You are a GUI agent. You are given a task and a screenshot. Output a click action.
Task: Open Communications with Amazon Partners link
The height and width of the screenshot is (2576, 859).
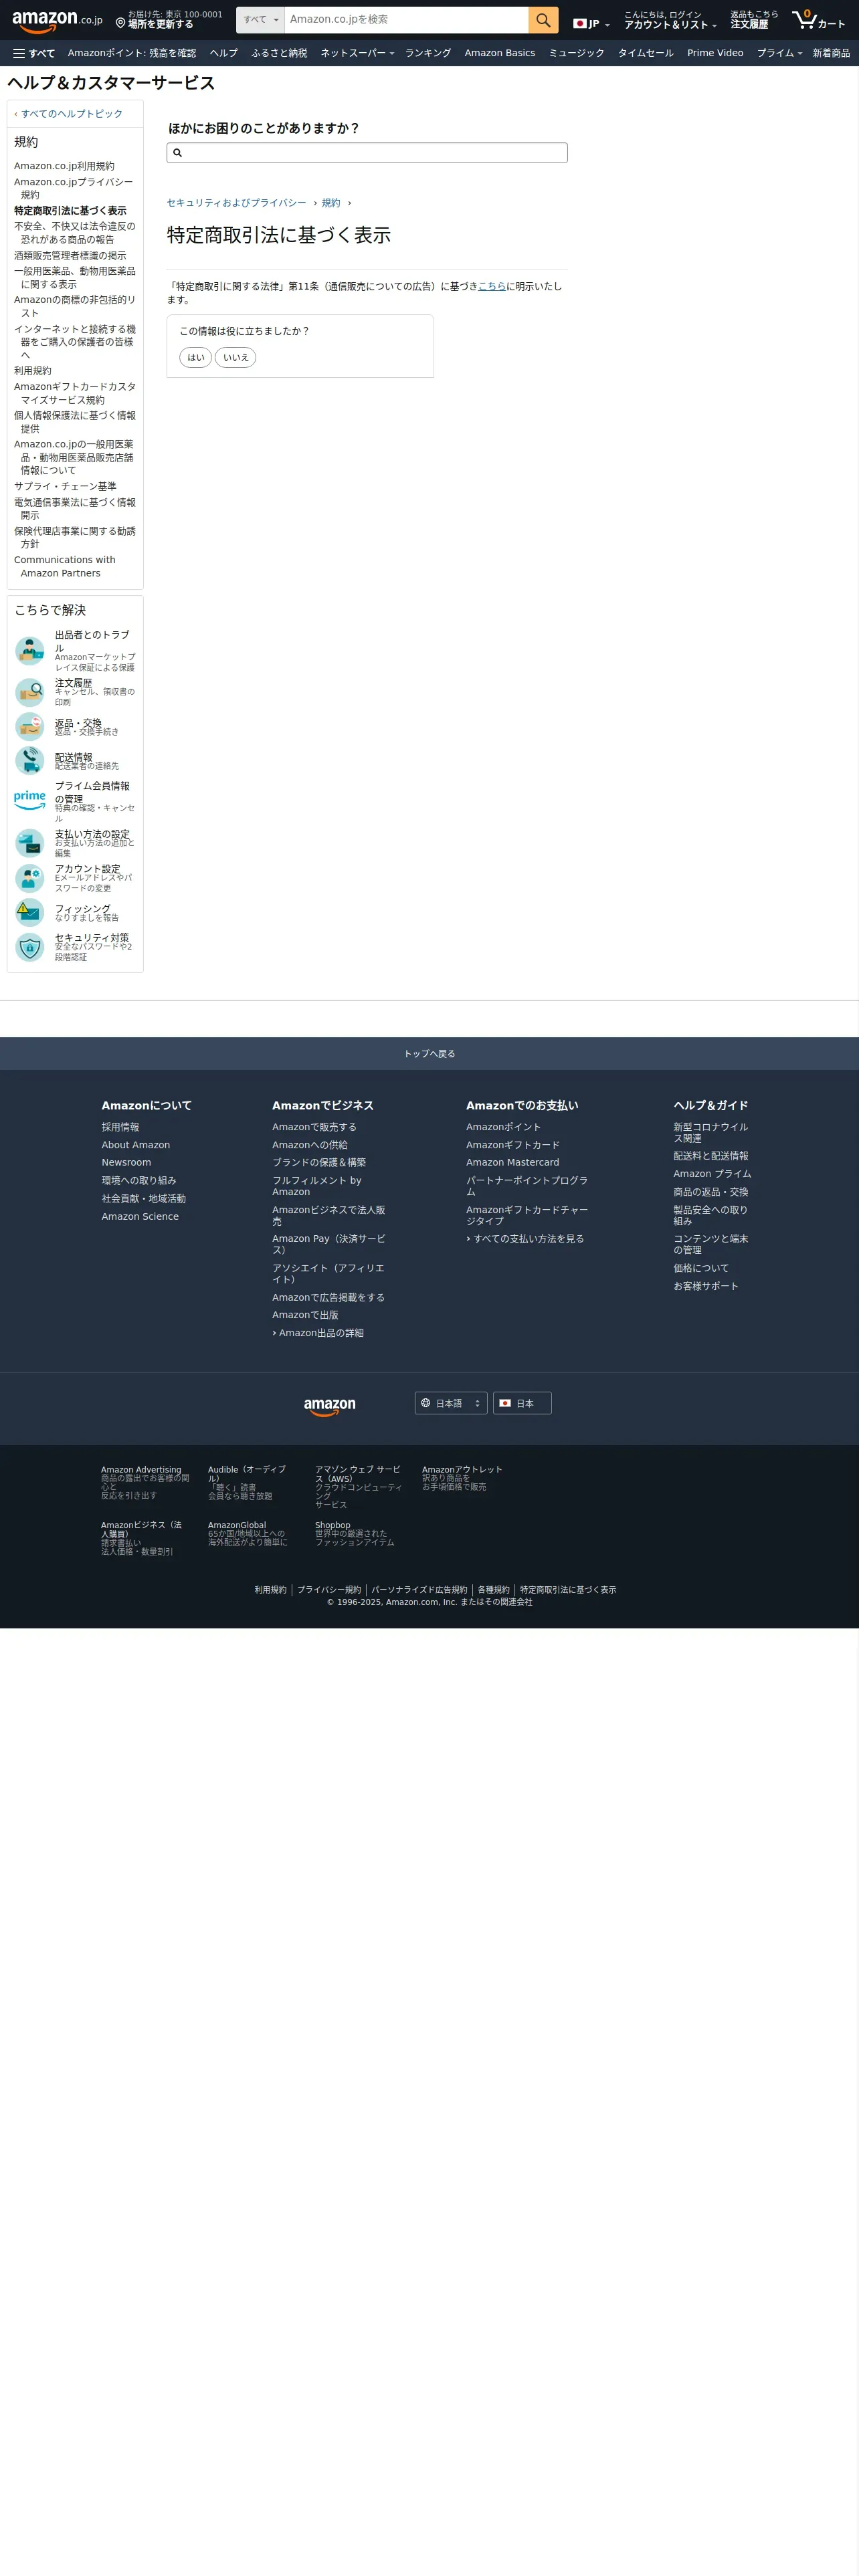[x=65, y=566]
